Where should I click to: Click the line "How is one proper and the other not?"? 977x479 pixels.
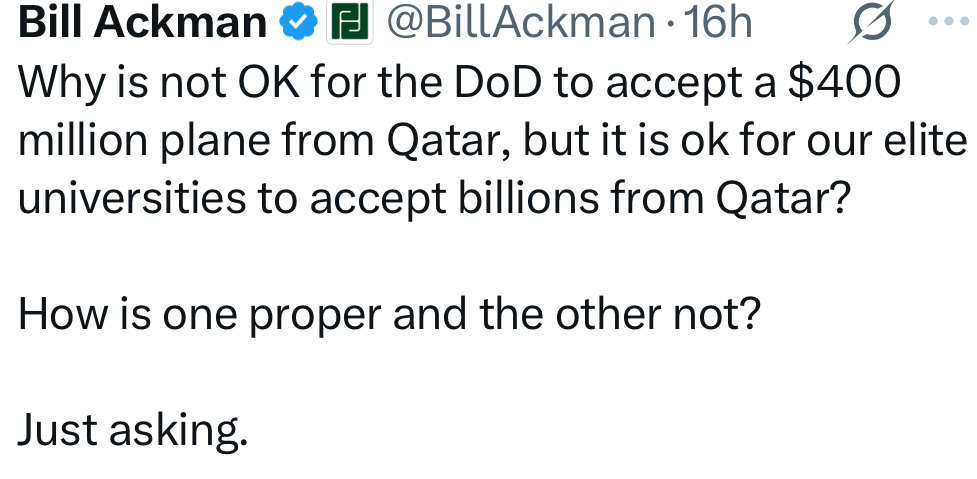[x=389, y=315]
